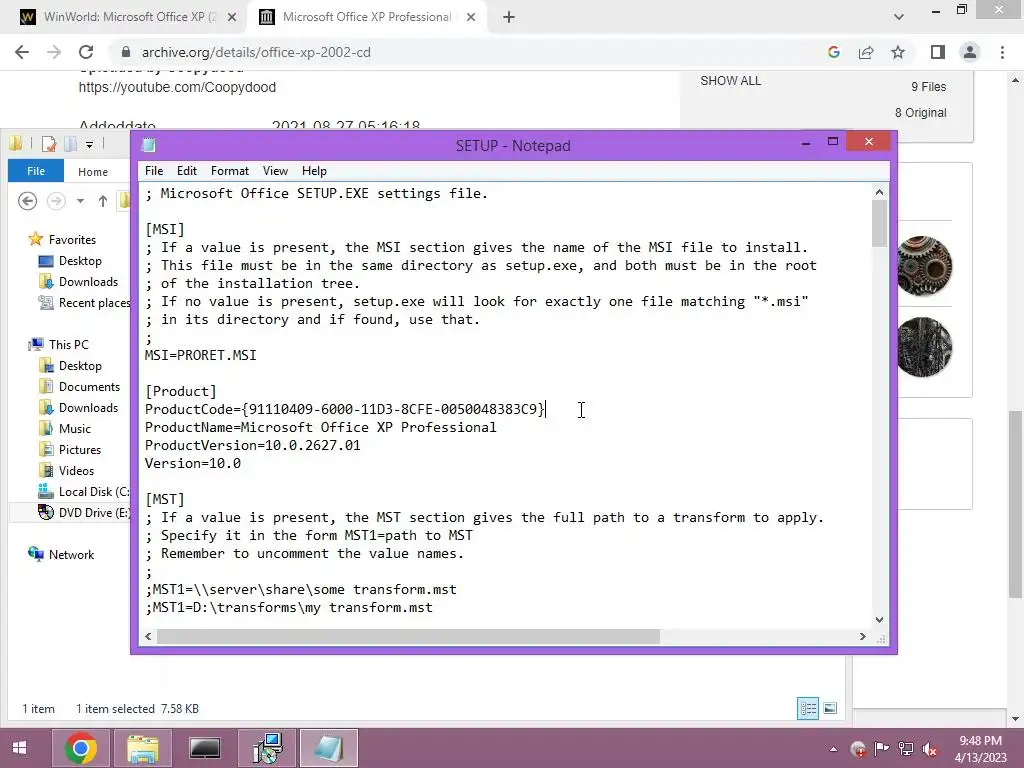Click the gears thumbnail on archive page
This screenshot has height=768, width=1024.
pos(923,266)
